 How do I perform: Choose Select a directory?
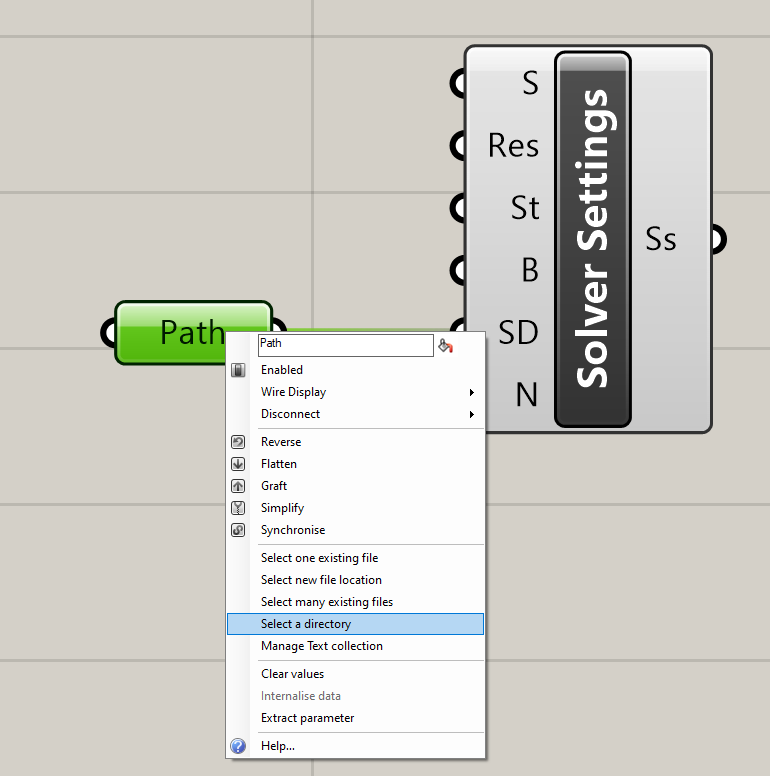click(x=306, y=624)
